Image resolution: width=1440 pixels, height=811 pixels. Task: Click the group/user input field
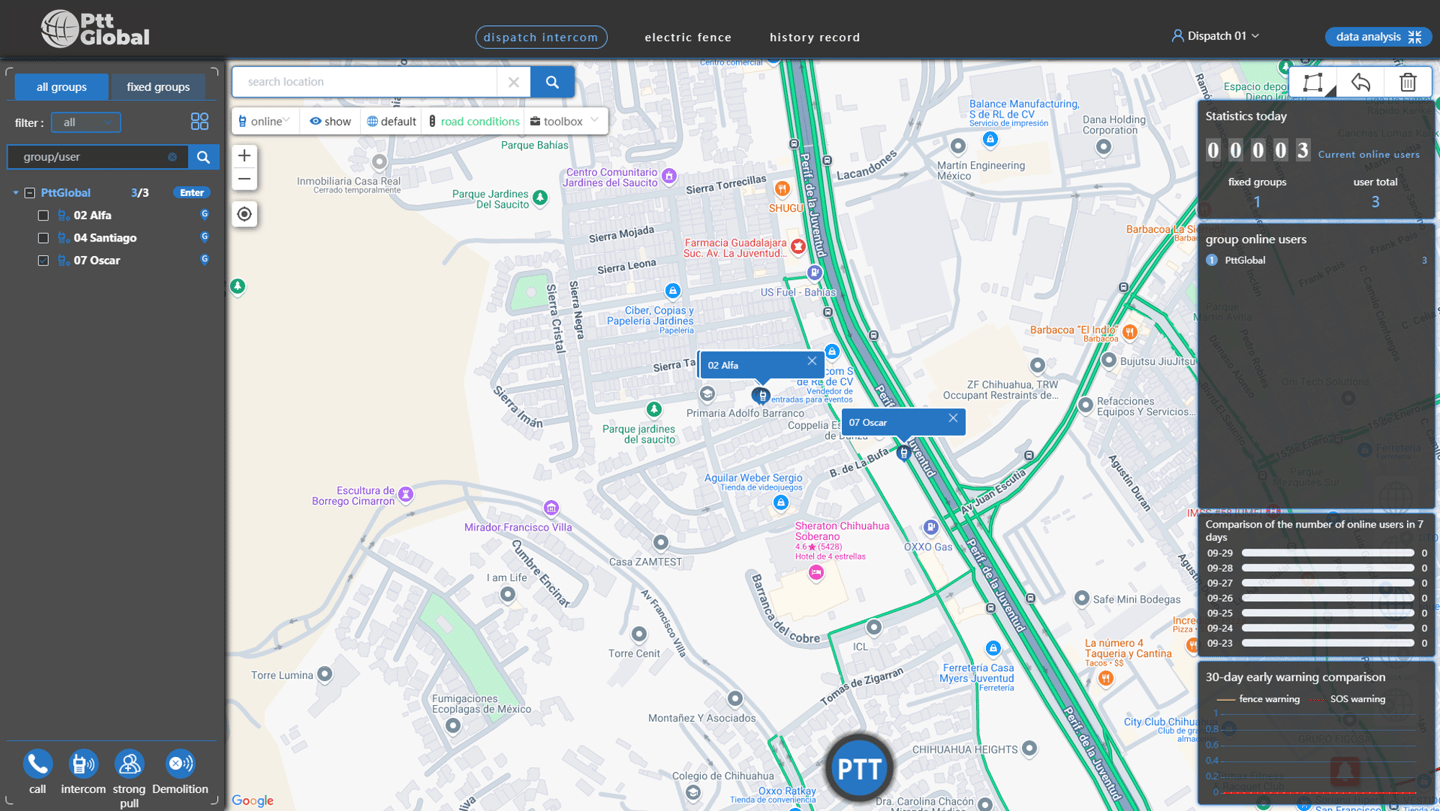tap(98, 157)
